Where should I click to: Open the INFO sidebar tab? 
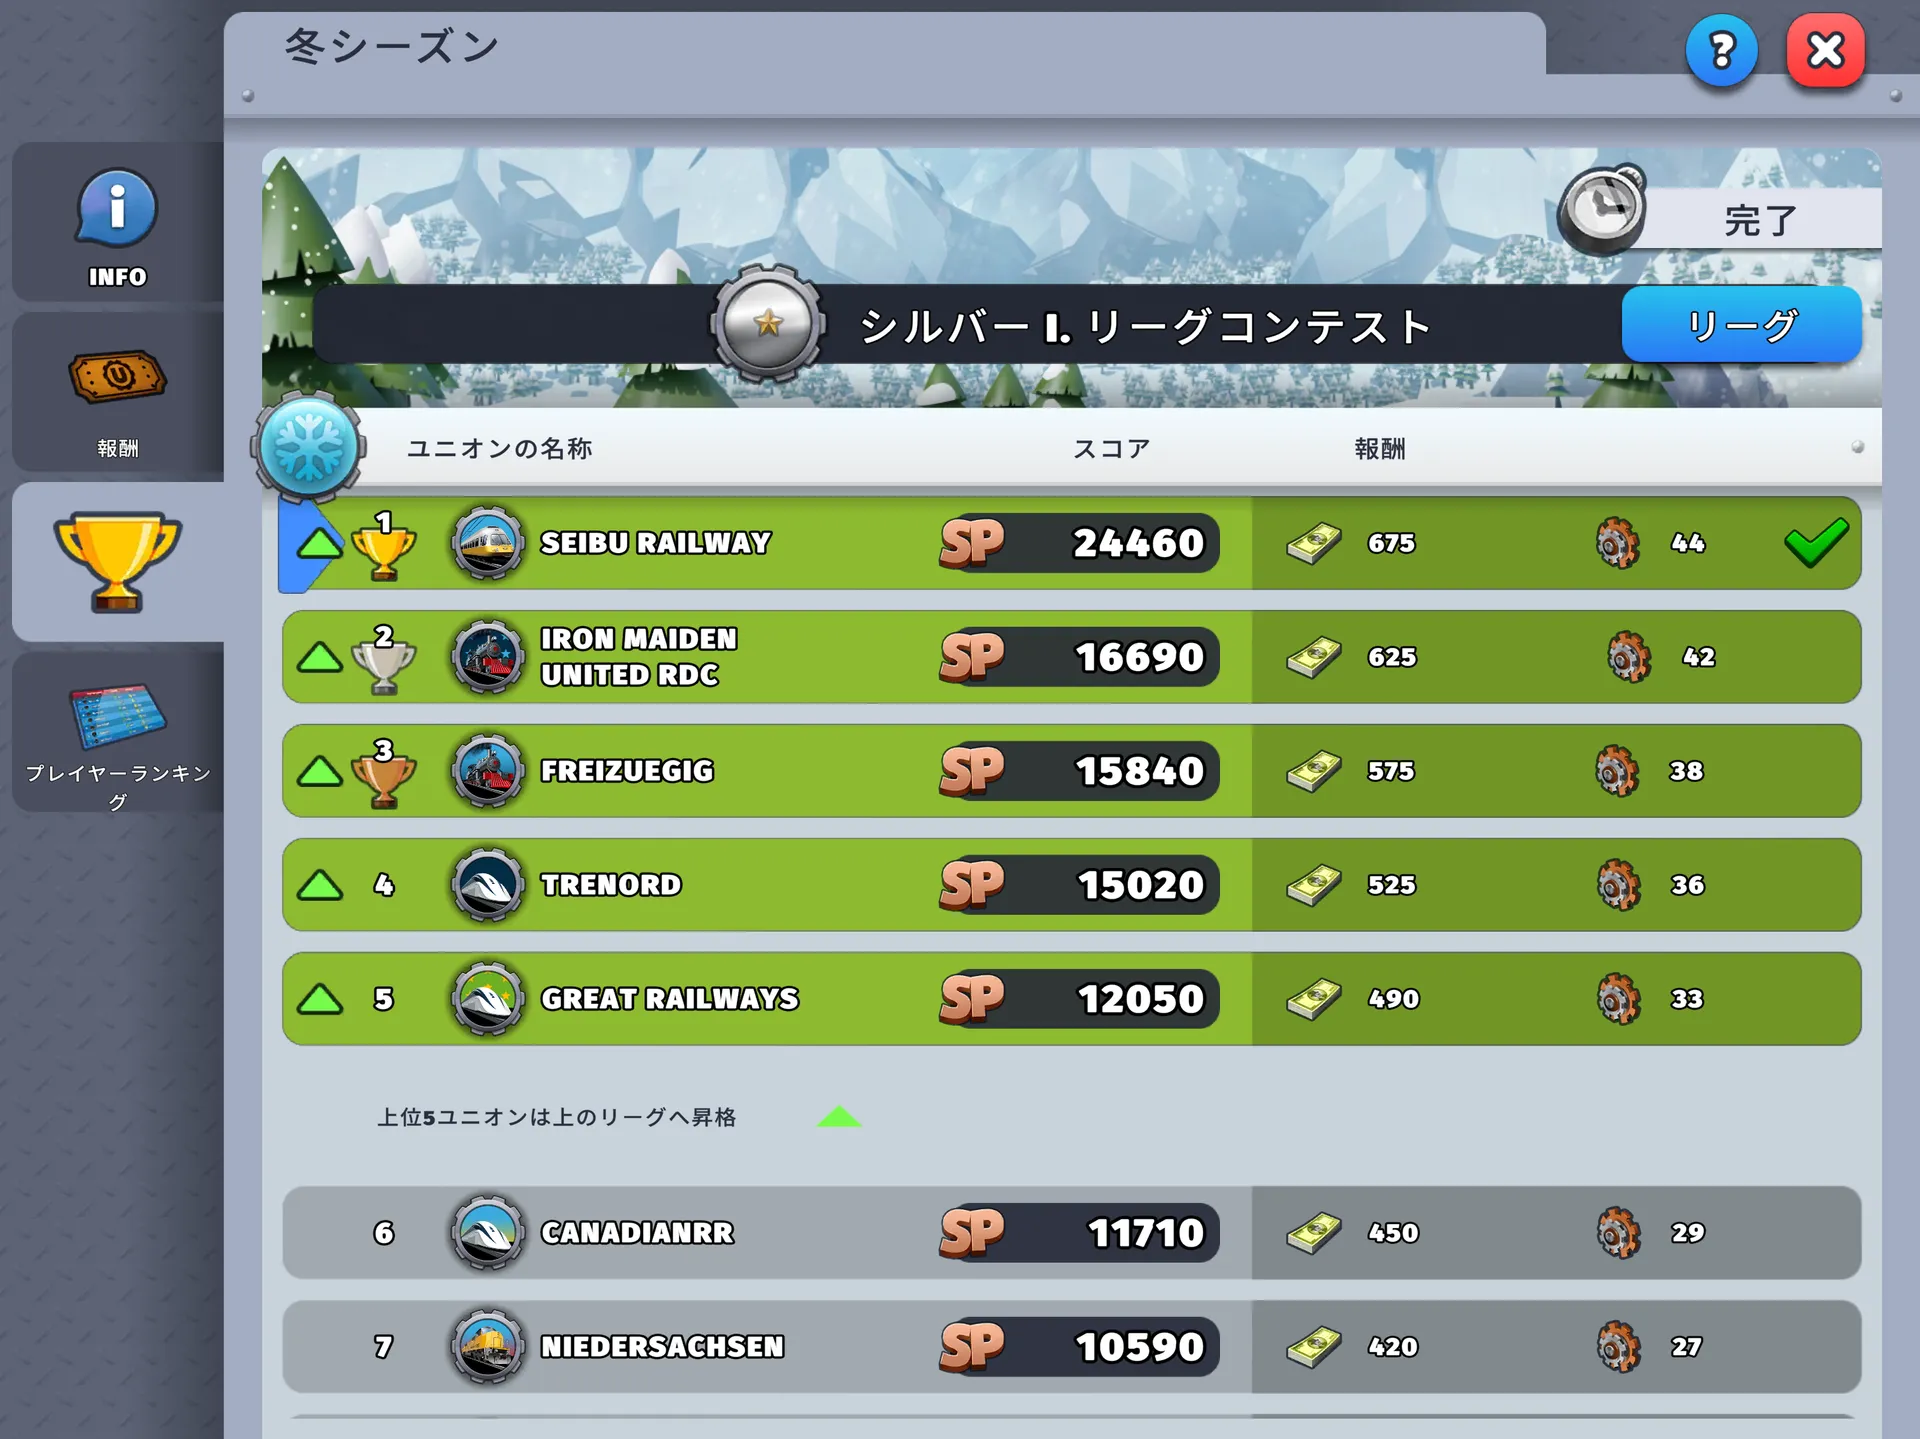[x=117, y=222]
